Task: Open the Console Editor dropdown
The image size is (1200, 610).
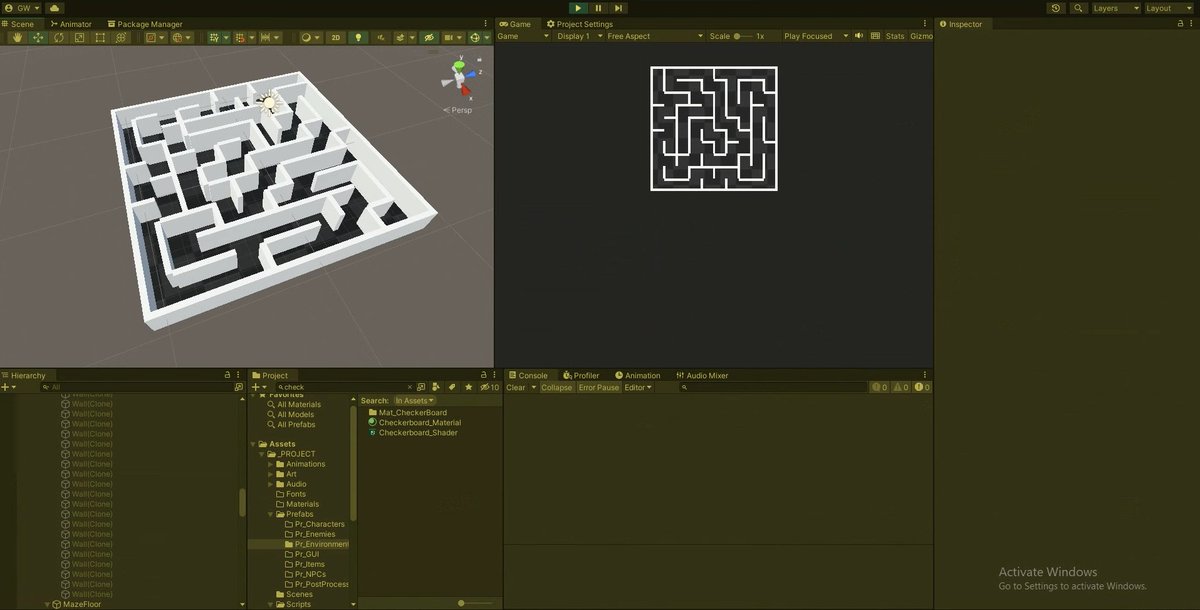Action: (637, 388)
